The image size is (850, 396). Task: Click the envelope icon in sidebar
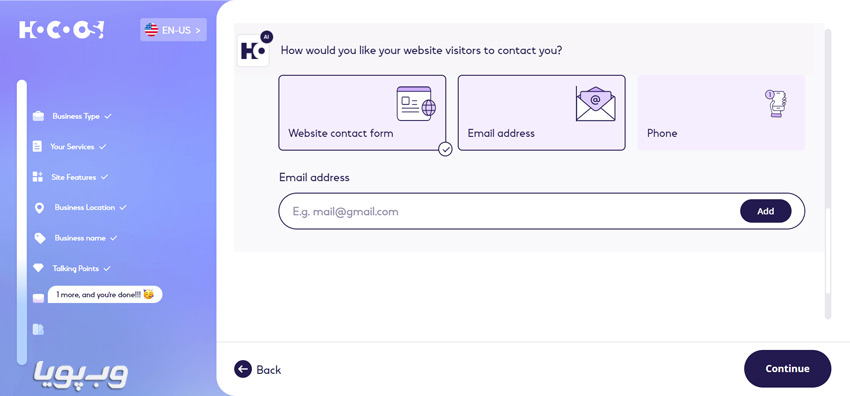coord(38,298)
